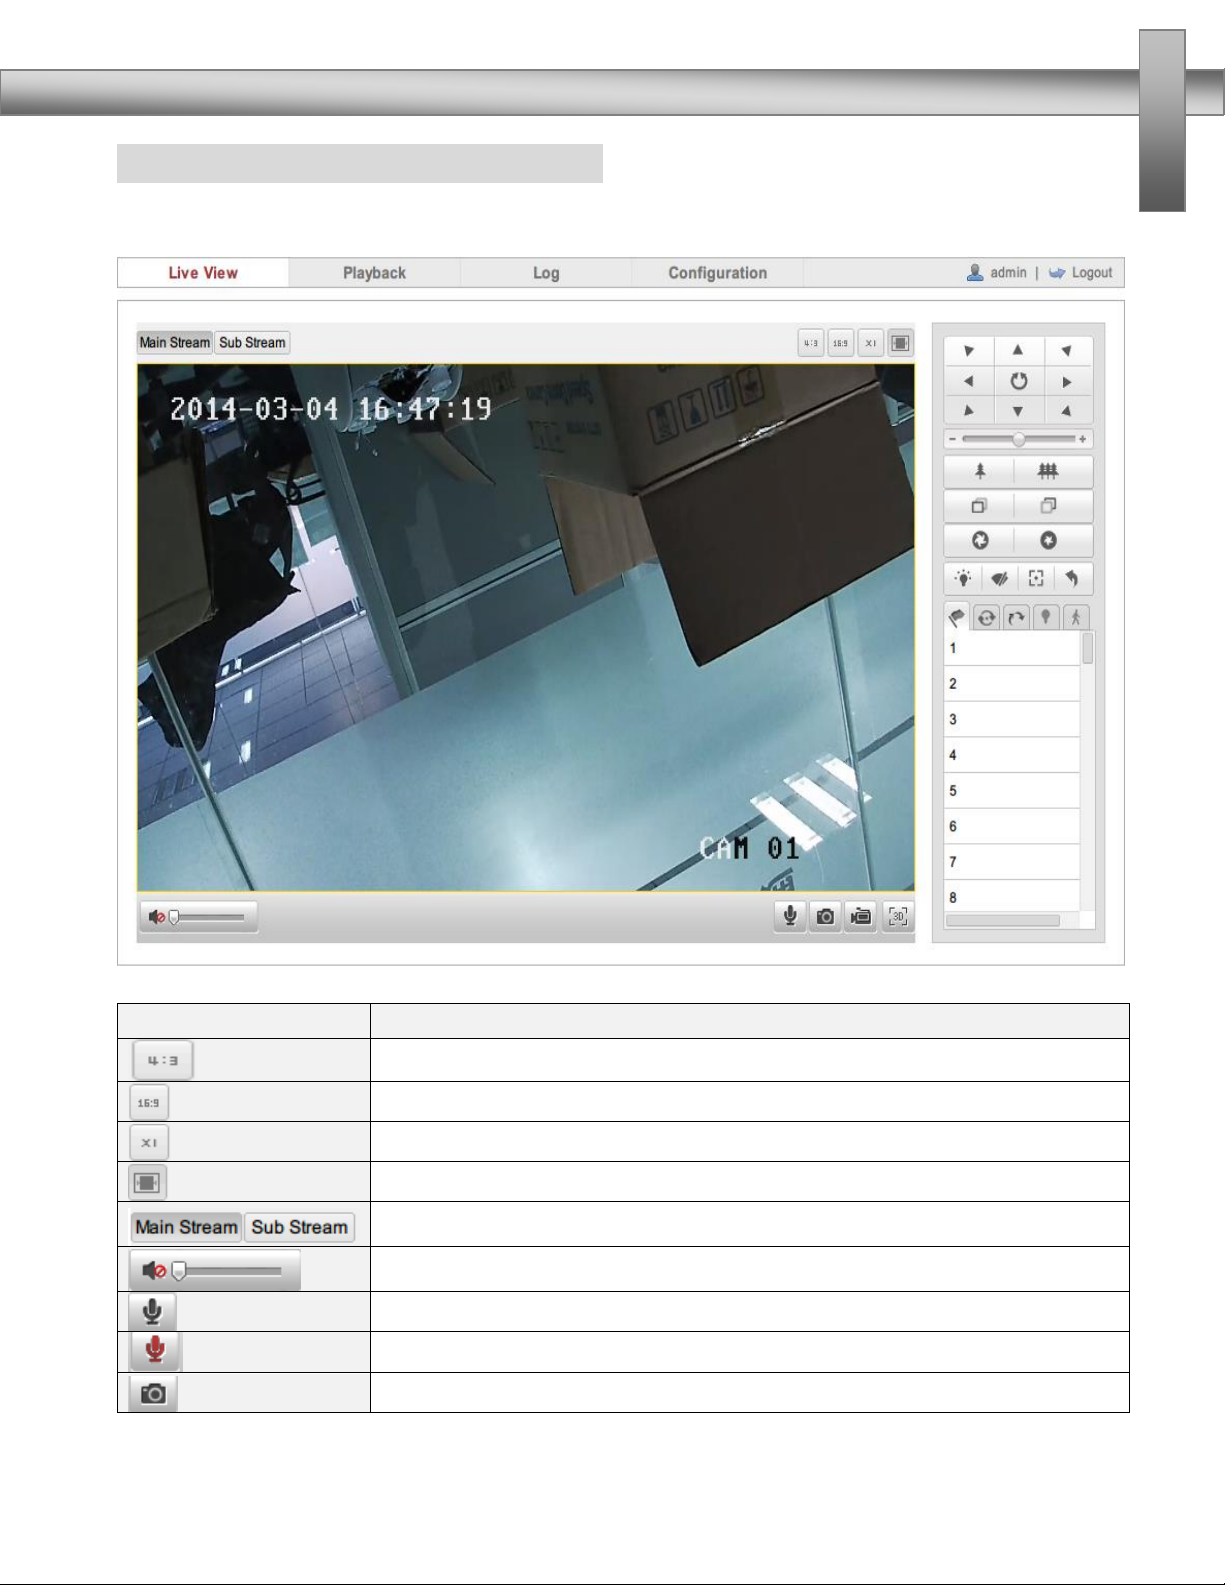The height and width of the screenshot is (1585, 1225).
Task: Click the iris open button
Action: pyautogui.click(x=980, y=540)
